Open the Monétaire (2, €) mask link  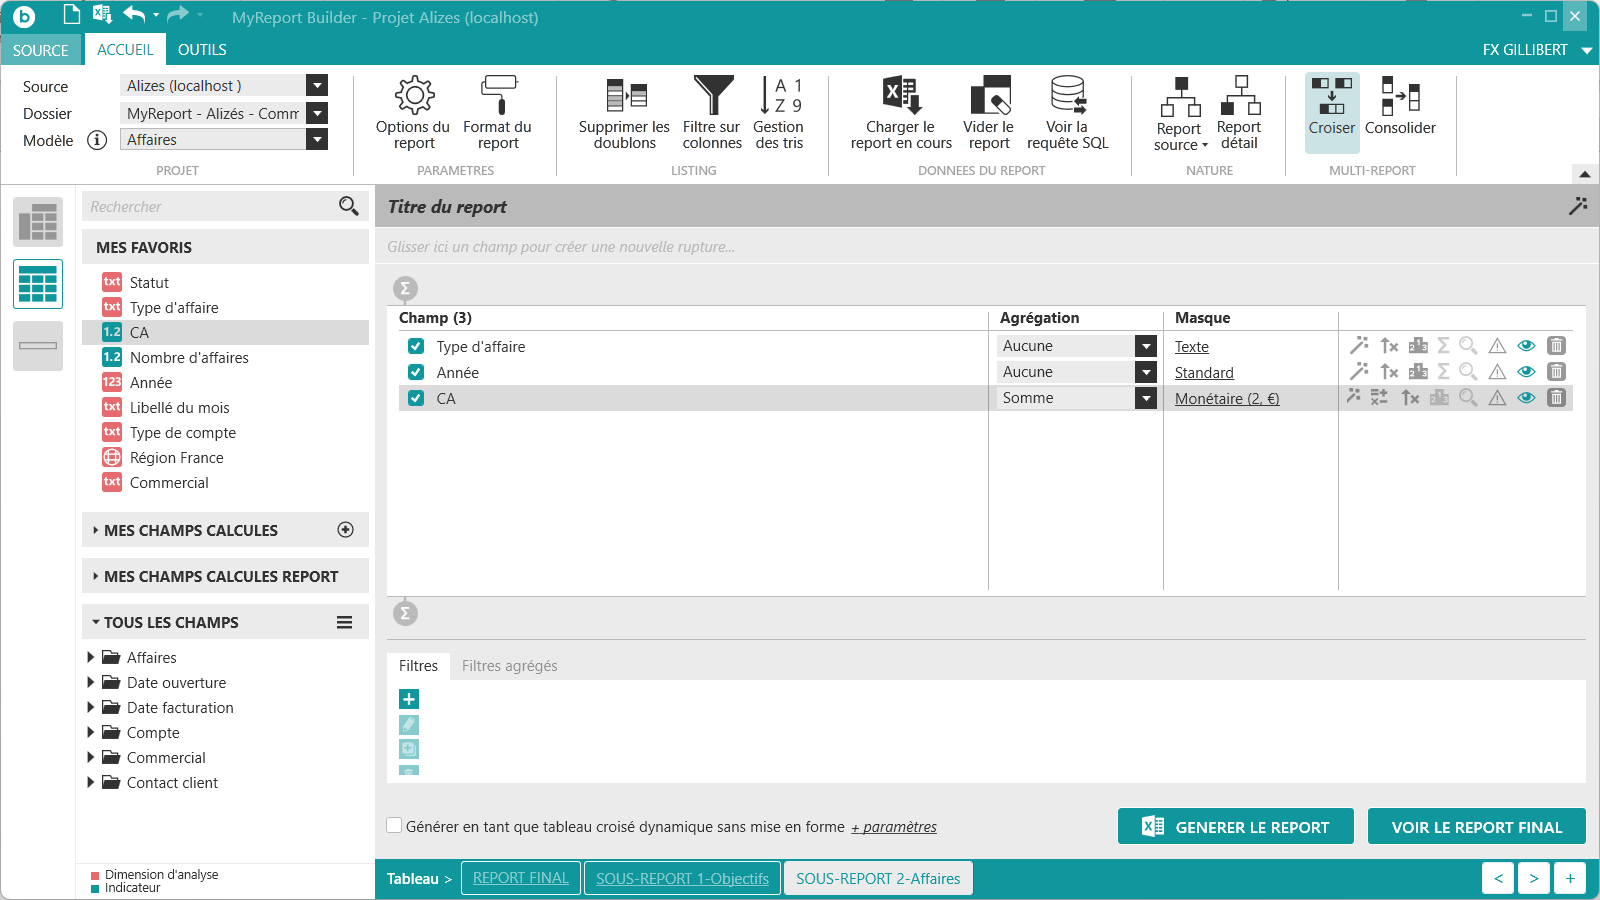point(1226,398)
